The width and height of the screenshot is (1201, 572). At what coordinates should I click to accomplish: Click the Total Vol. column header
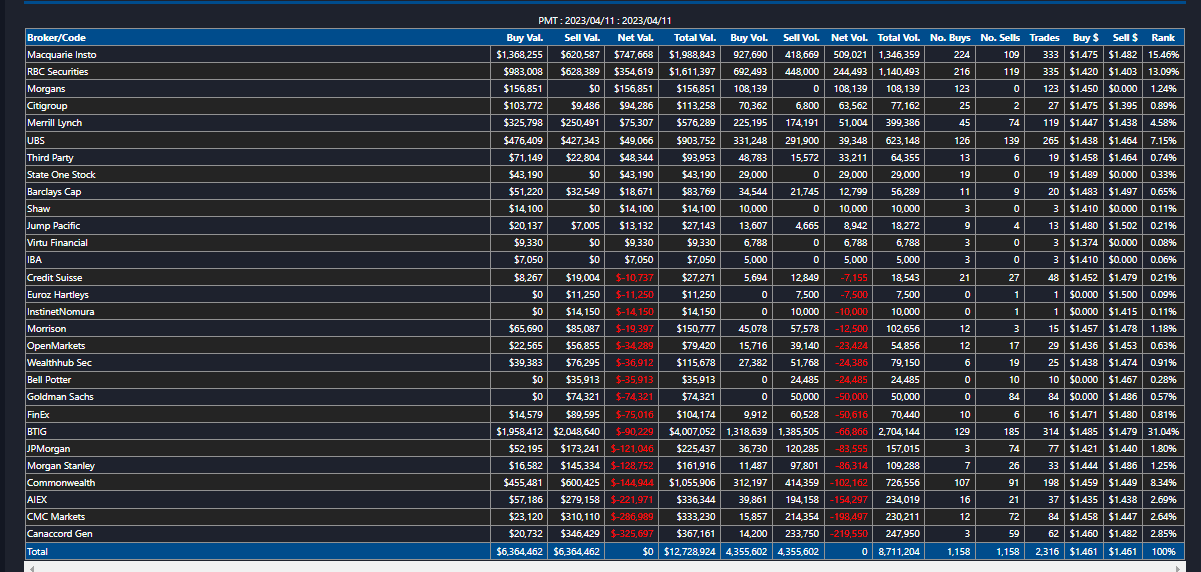coord(899,37)
